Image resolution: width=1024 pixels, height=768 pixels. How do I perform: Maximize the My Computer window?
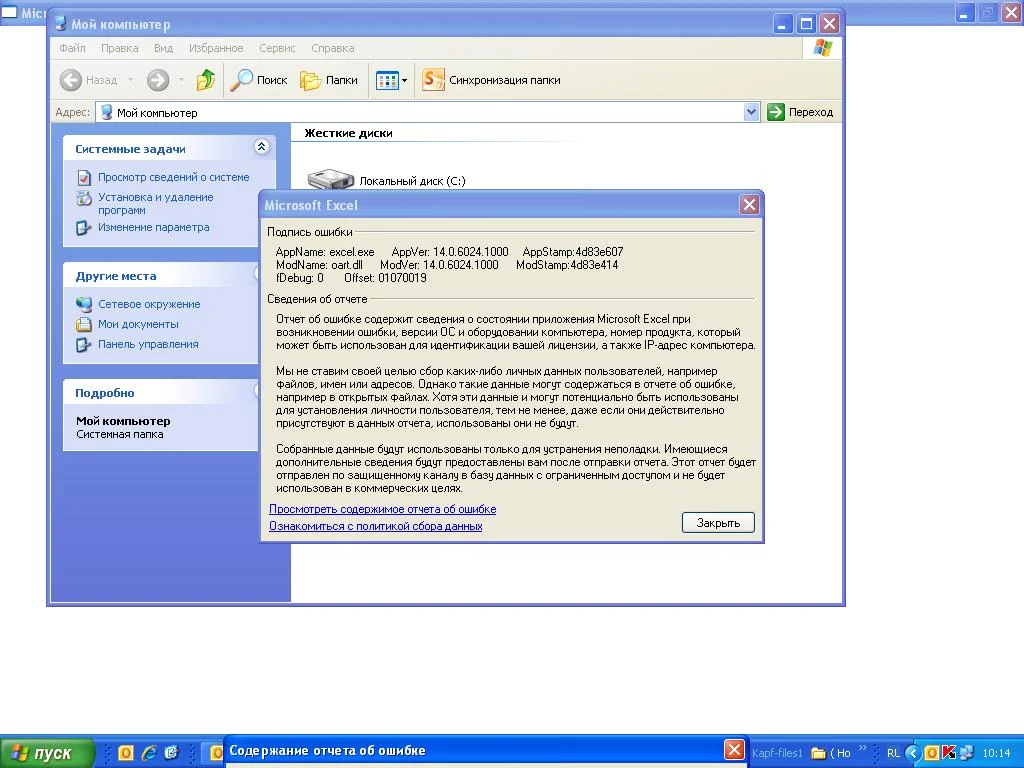(x=807, y=24)
